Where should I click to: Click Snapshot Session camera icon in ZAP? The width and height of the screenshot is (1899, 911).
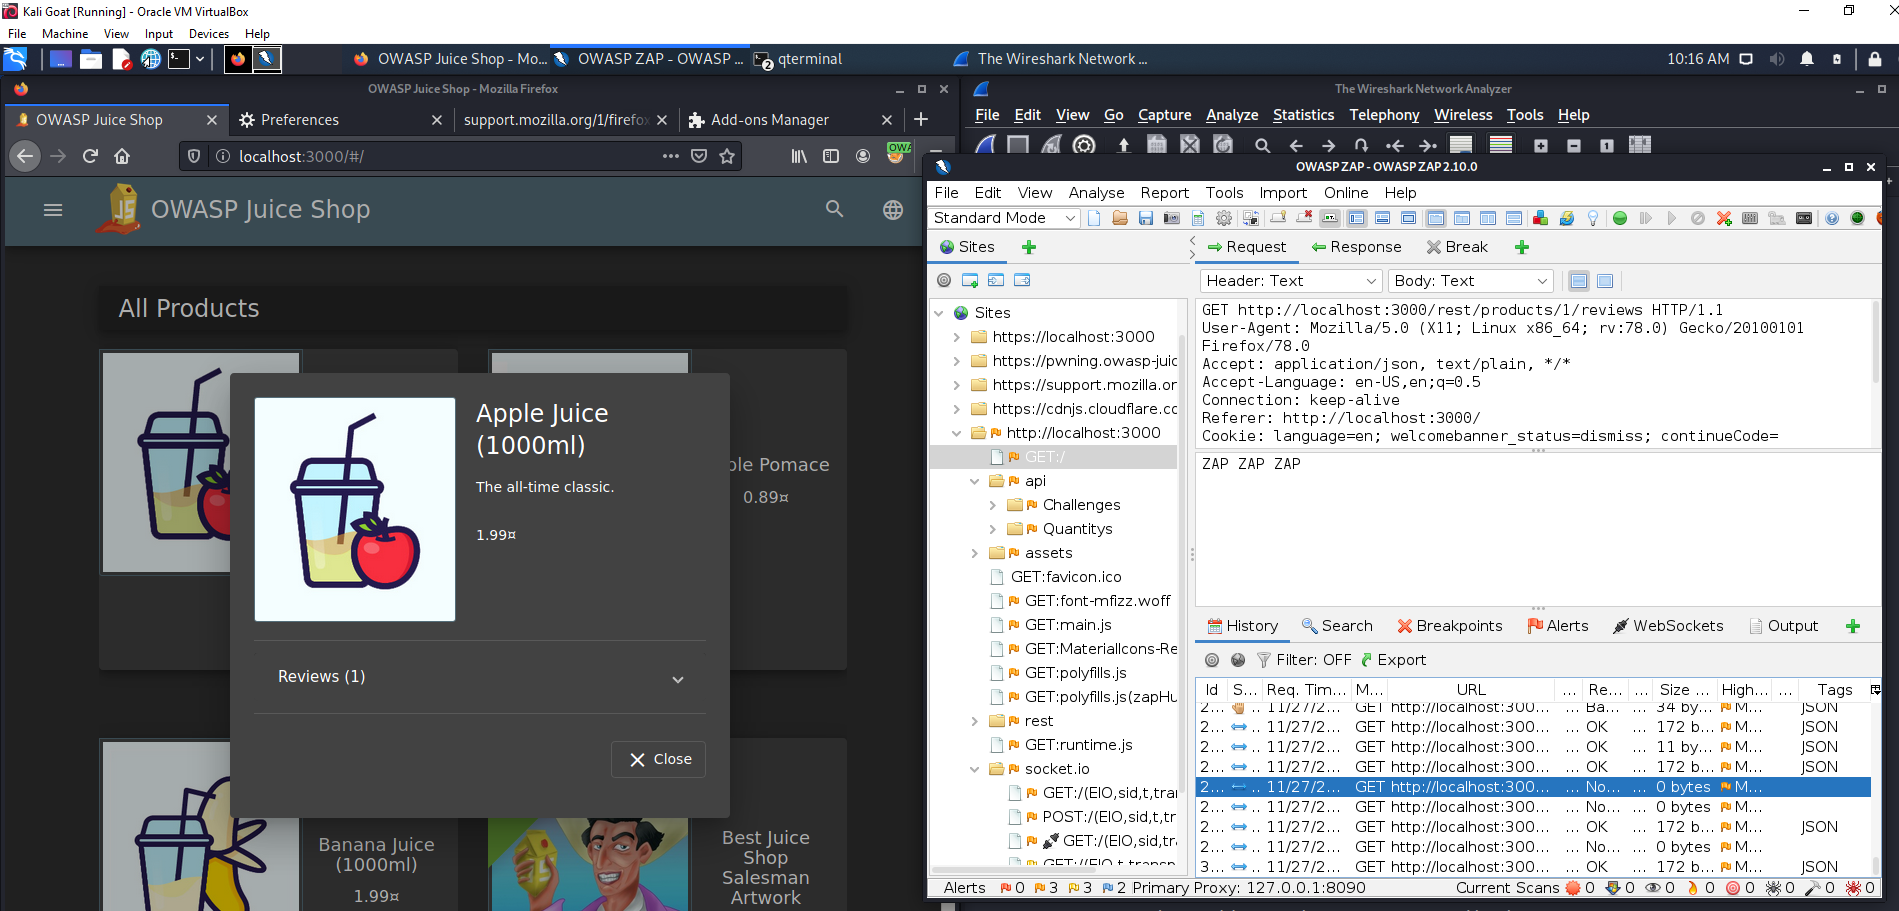click(x=1171, y=218)
